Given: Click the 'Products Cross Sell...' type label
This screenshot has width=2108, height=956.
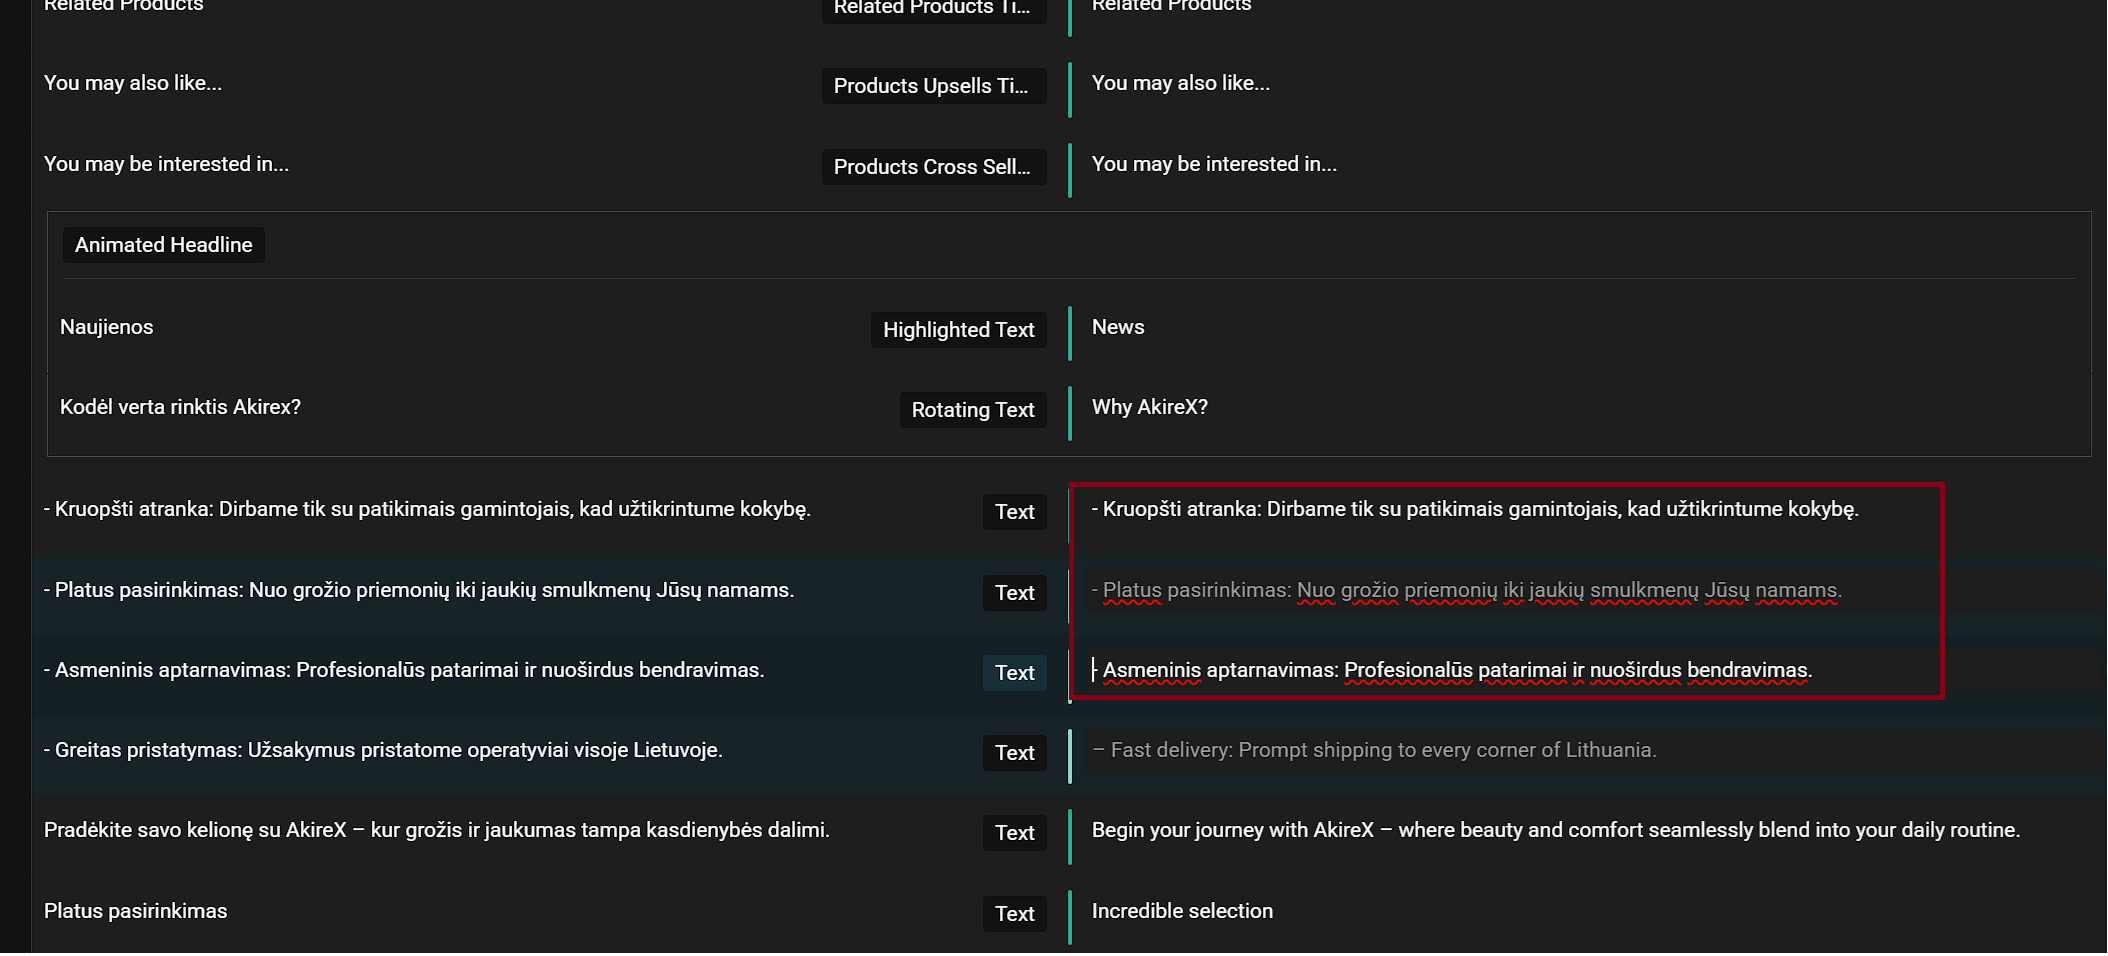Looking at the screenshot, I should pos(932,167).
